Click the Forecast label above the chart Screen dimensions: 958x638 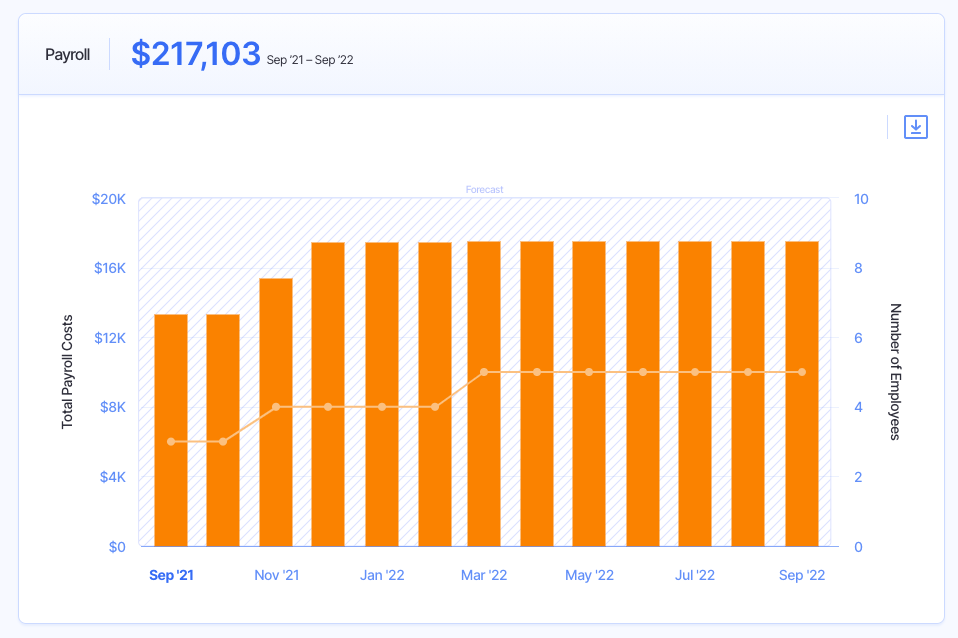click(484, 189)
